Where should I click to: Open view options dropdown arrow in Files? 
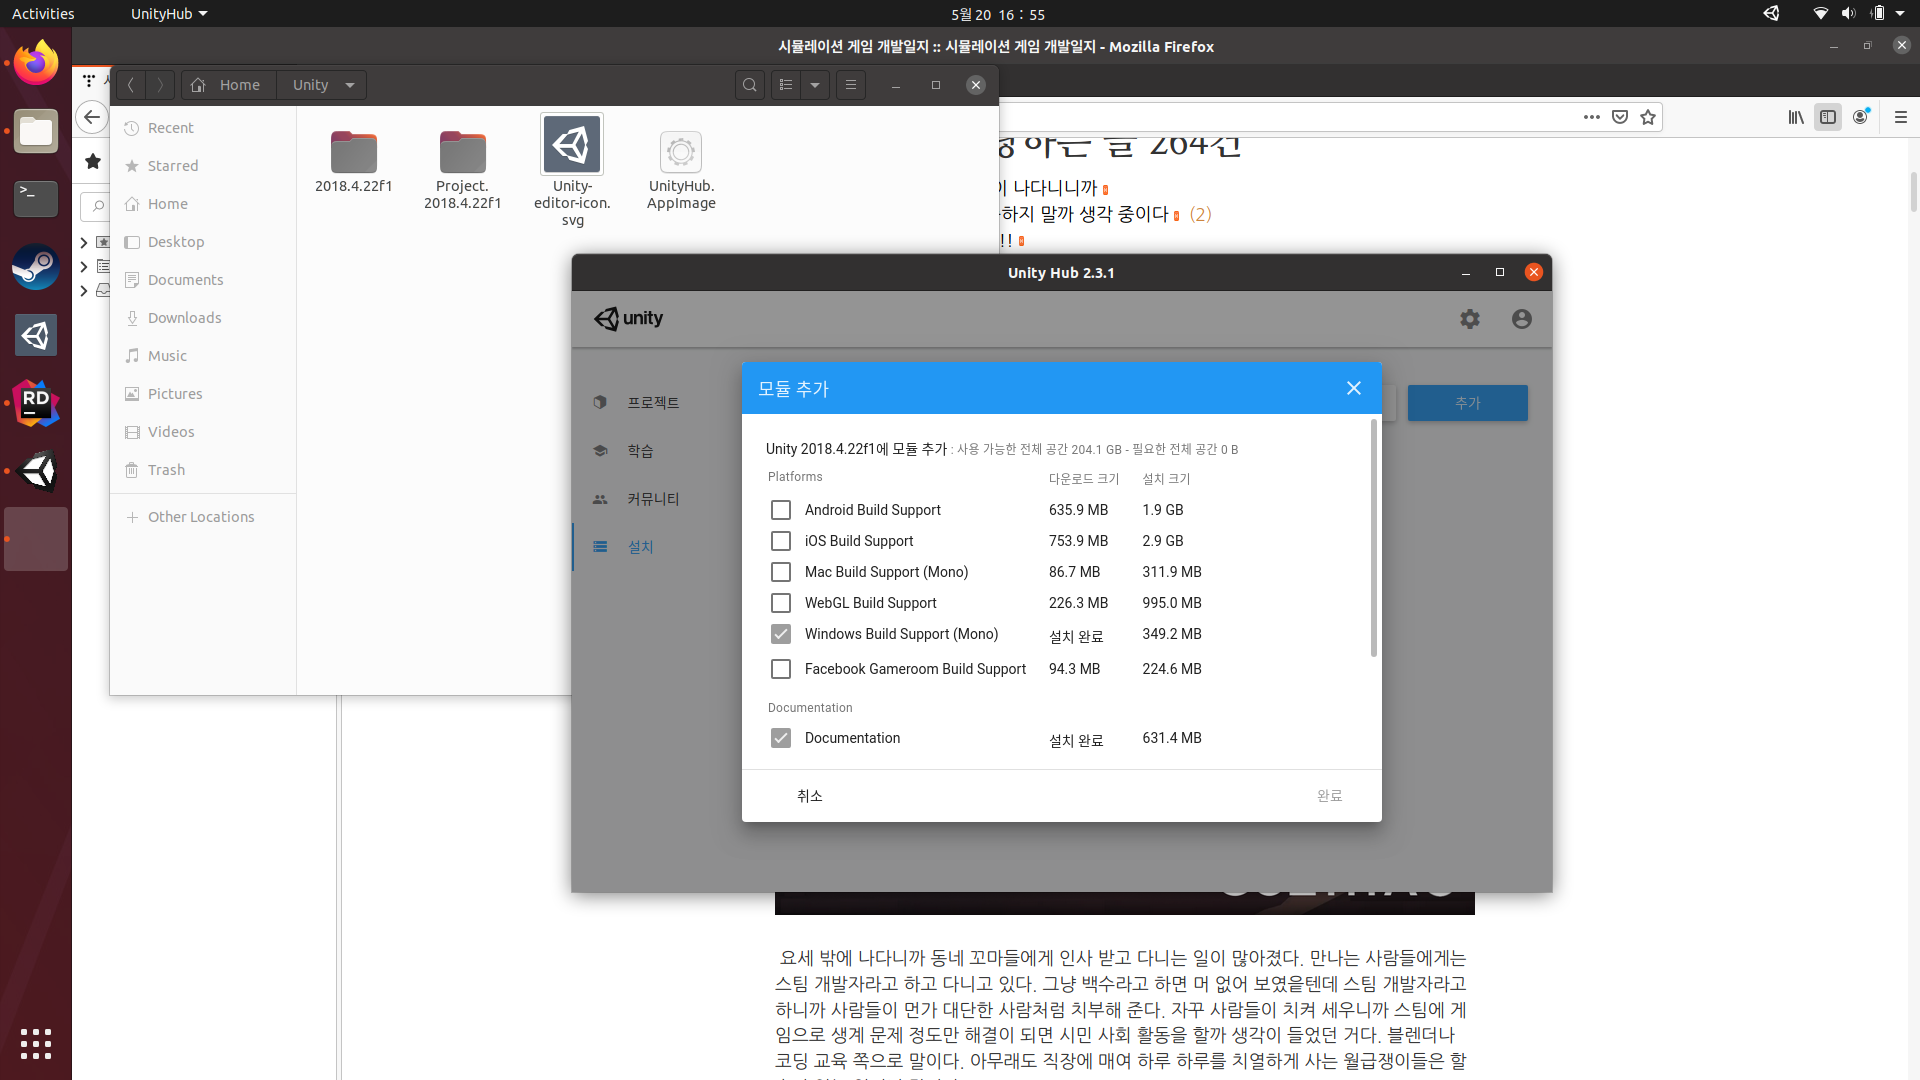pos(815,85)
